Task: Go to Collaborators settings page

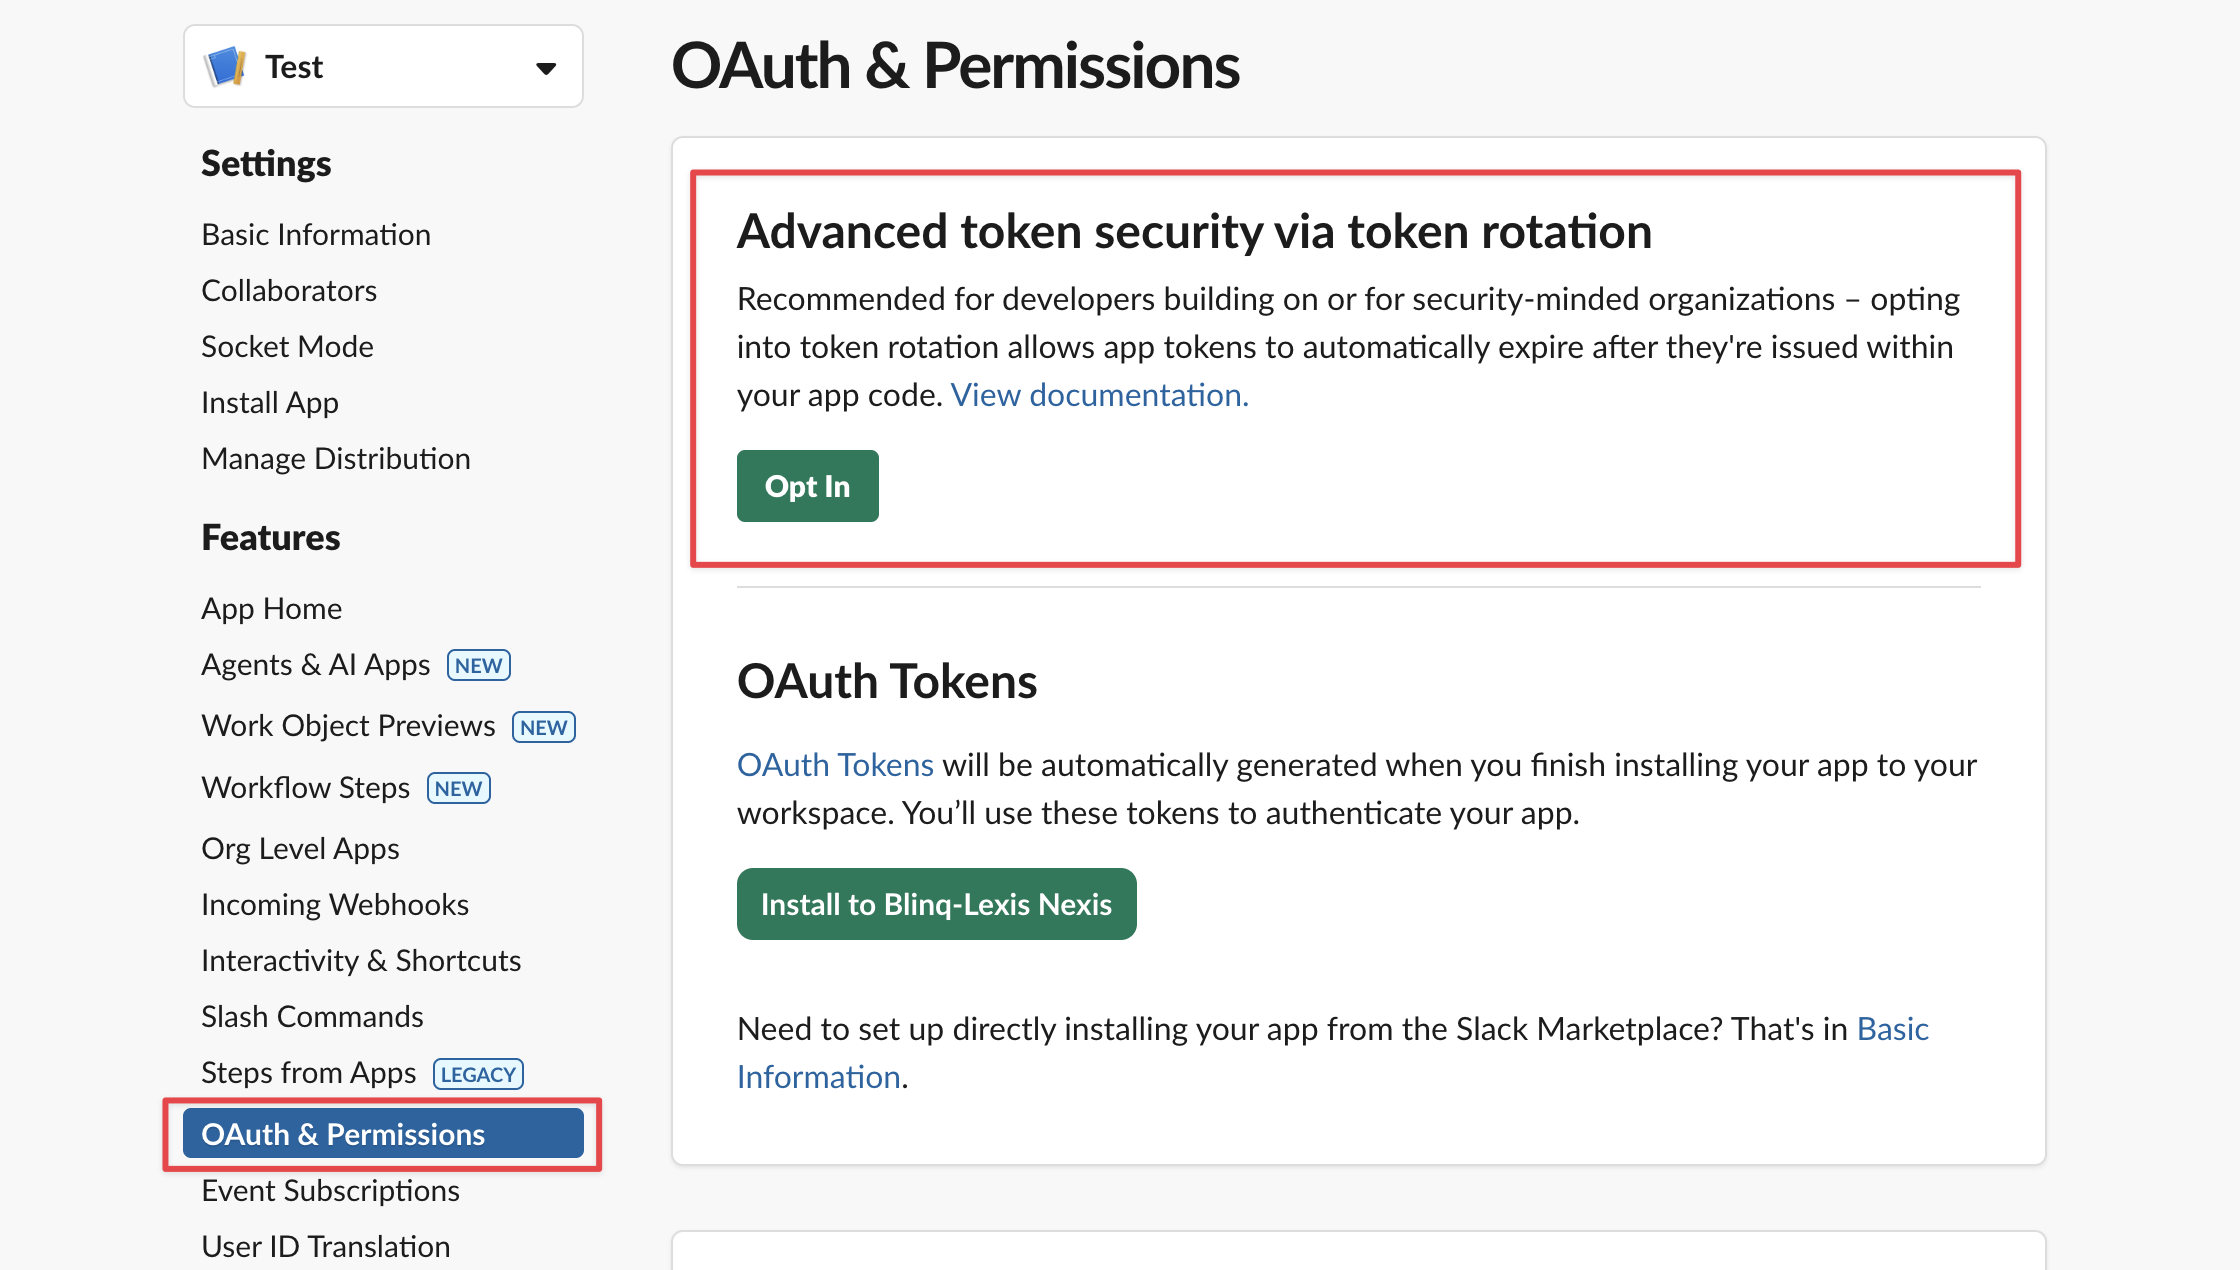Action: 289,291
